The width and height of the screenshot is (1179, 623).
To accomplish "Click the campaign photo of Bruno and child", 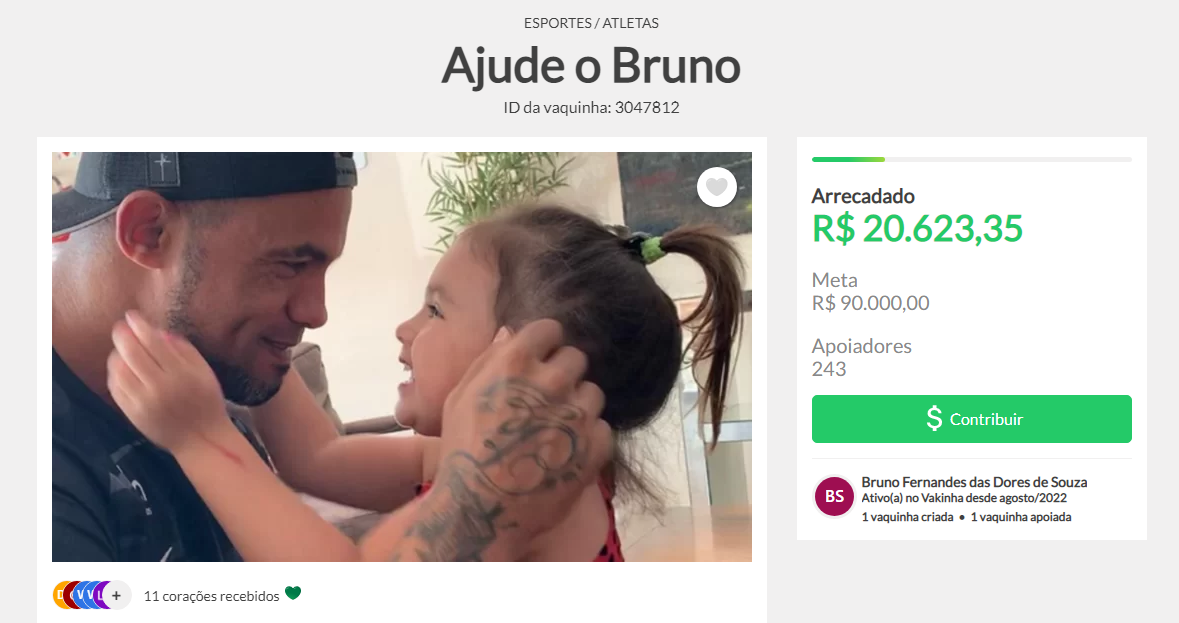I will (402, 357).
